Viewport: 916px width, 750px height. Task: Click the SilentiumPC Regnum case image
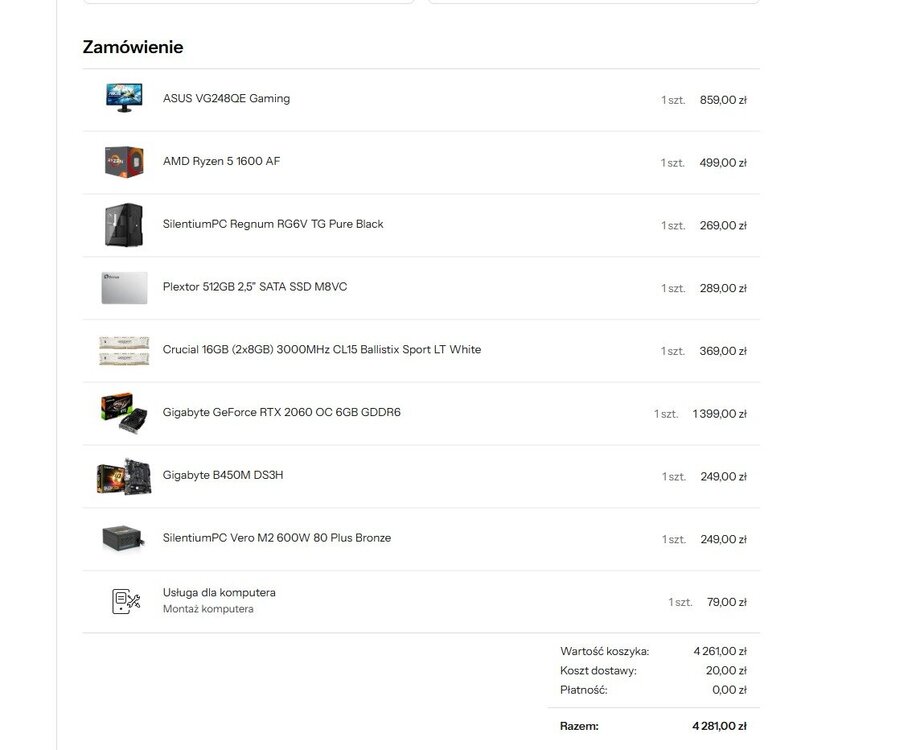click(x=124, y=225)
